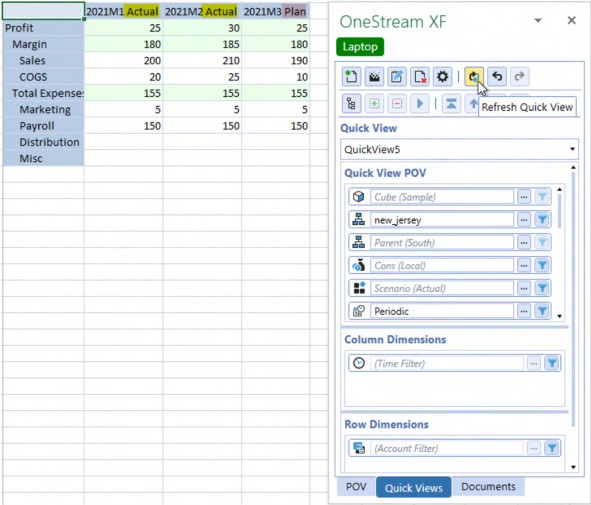Toggle filter icon on Scenario (Actual) row

pyautogui.click(x=542, y=288)
